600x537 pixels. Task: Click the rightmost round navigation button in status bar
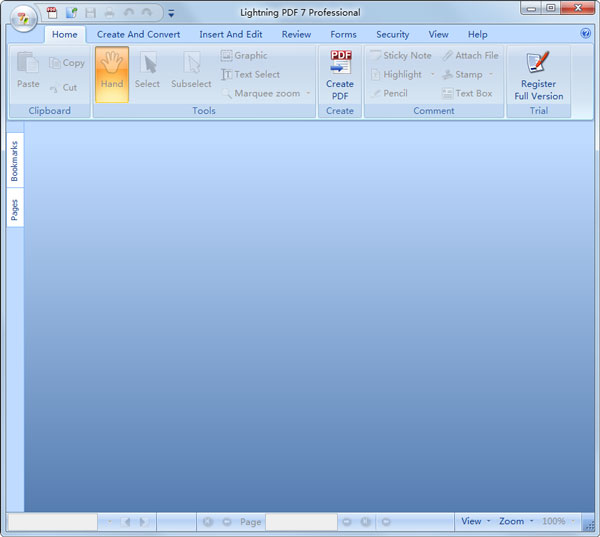386,522
